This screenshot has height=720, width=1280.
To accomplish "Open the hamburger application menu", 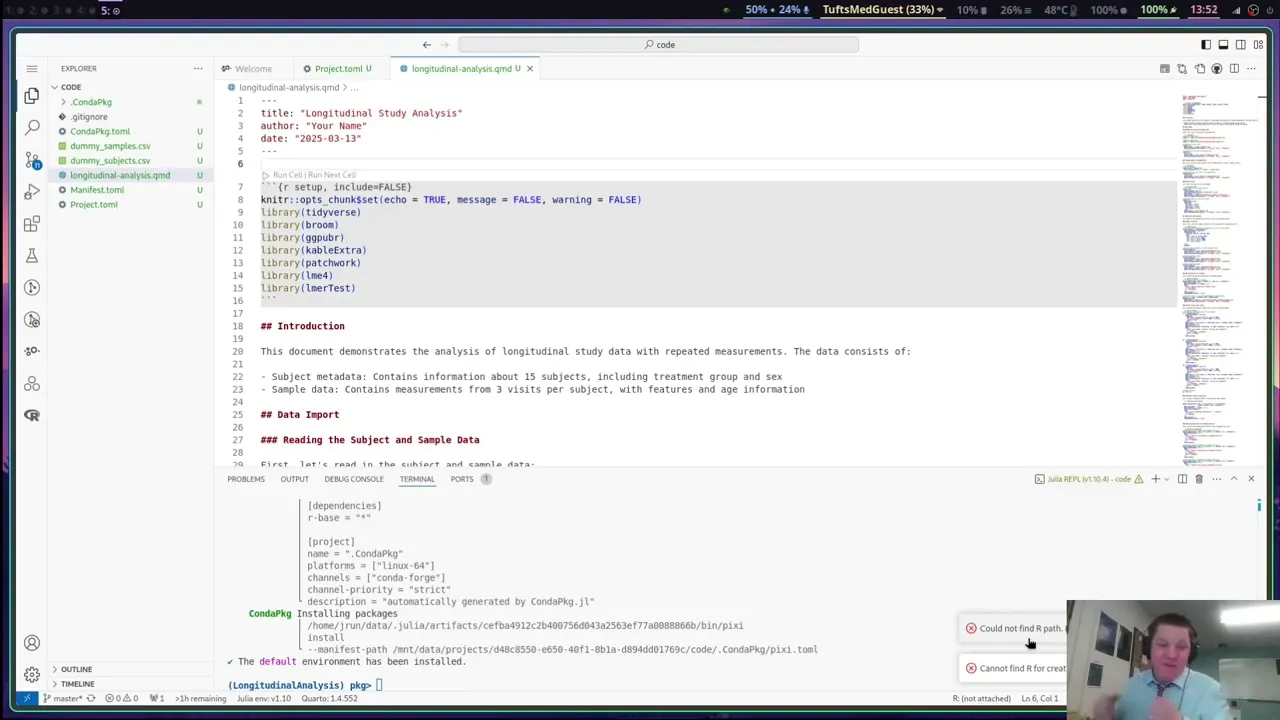I will coord(32,69).
